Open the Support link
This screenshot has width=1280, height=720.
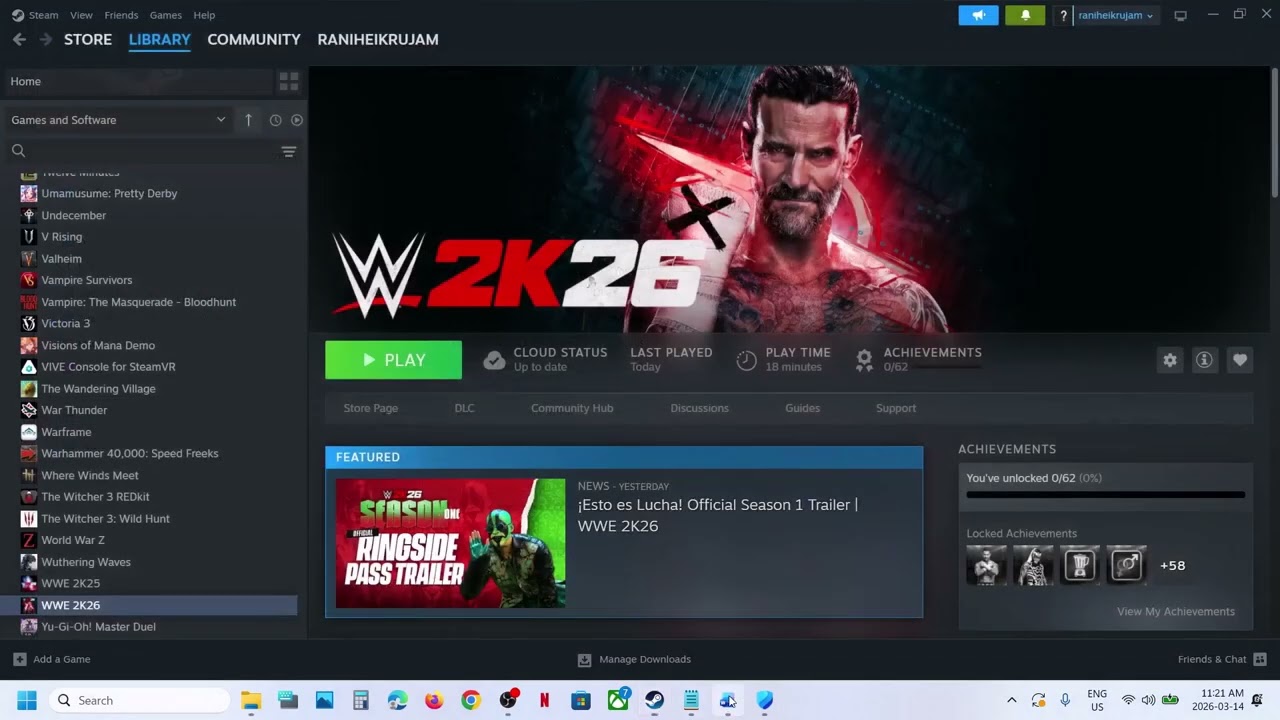tap(896, 408)
